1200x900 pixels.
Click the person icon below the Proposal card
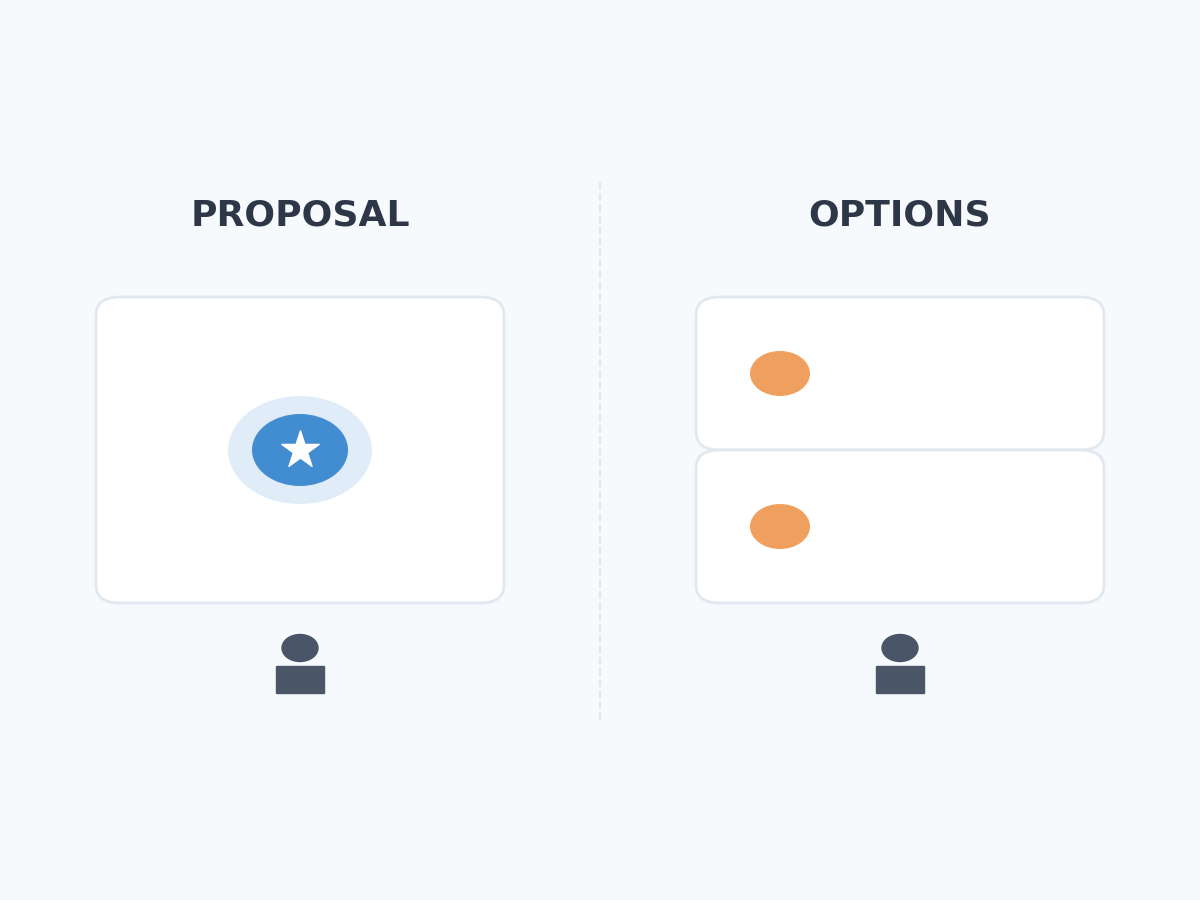300,664
